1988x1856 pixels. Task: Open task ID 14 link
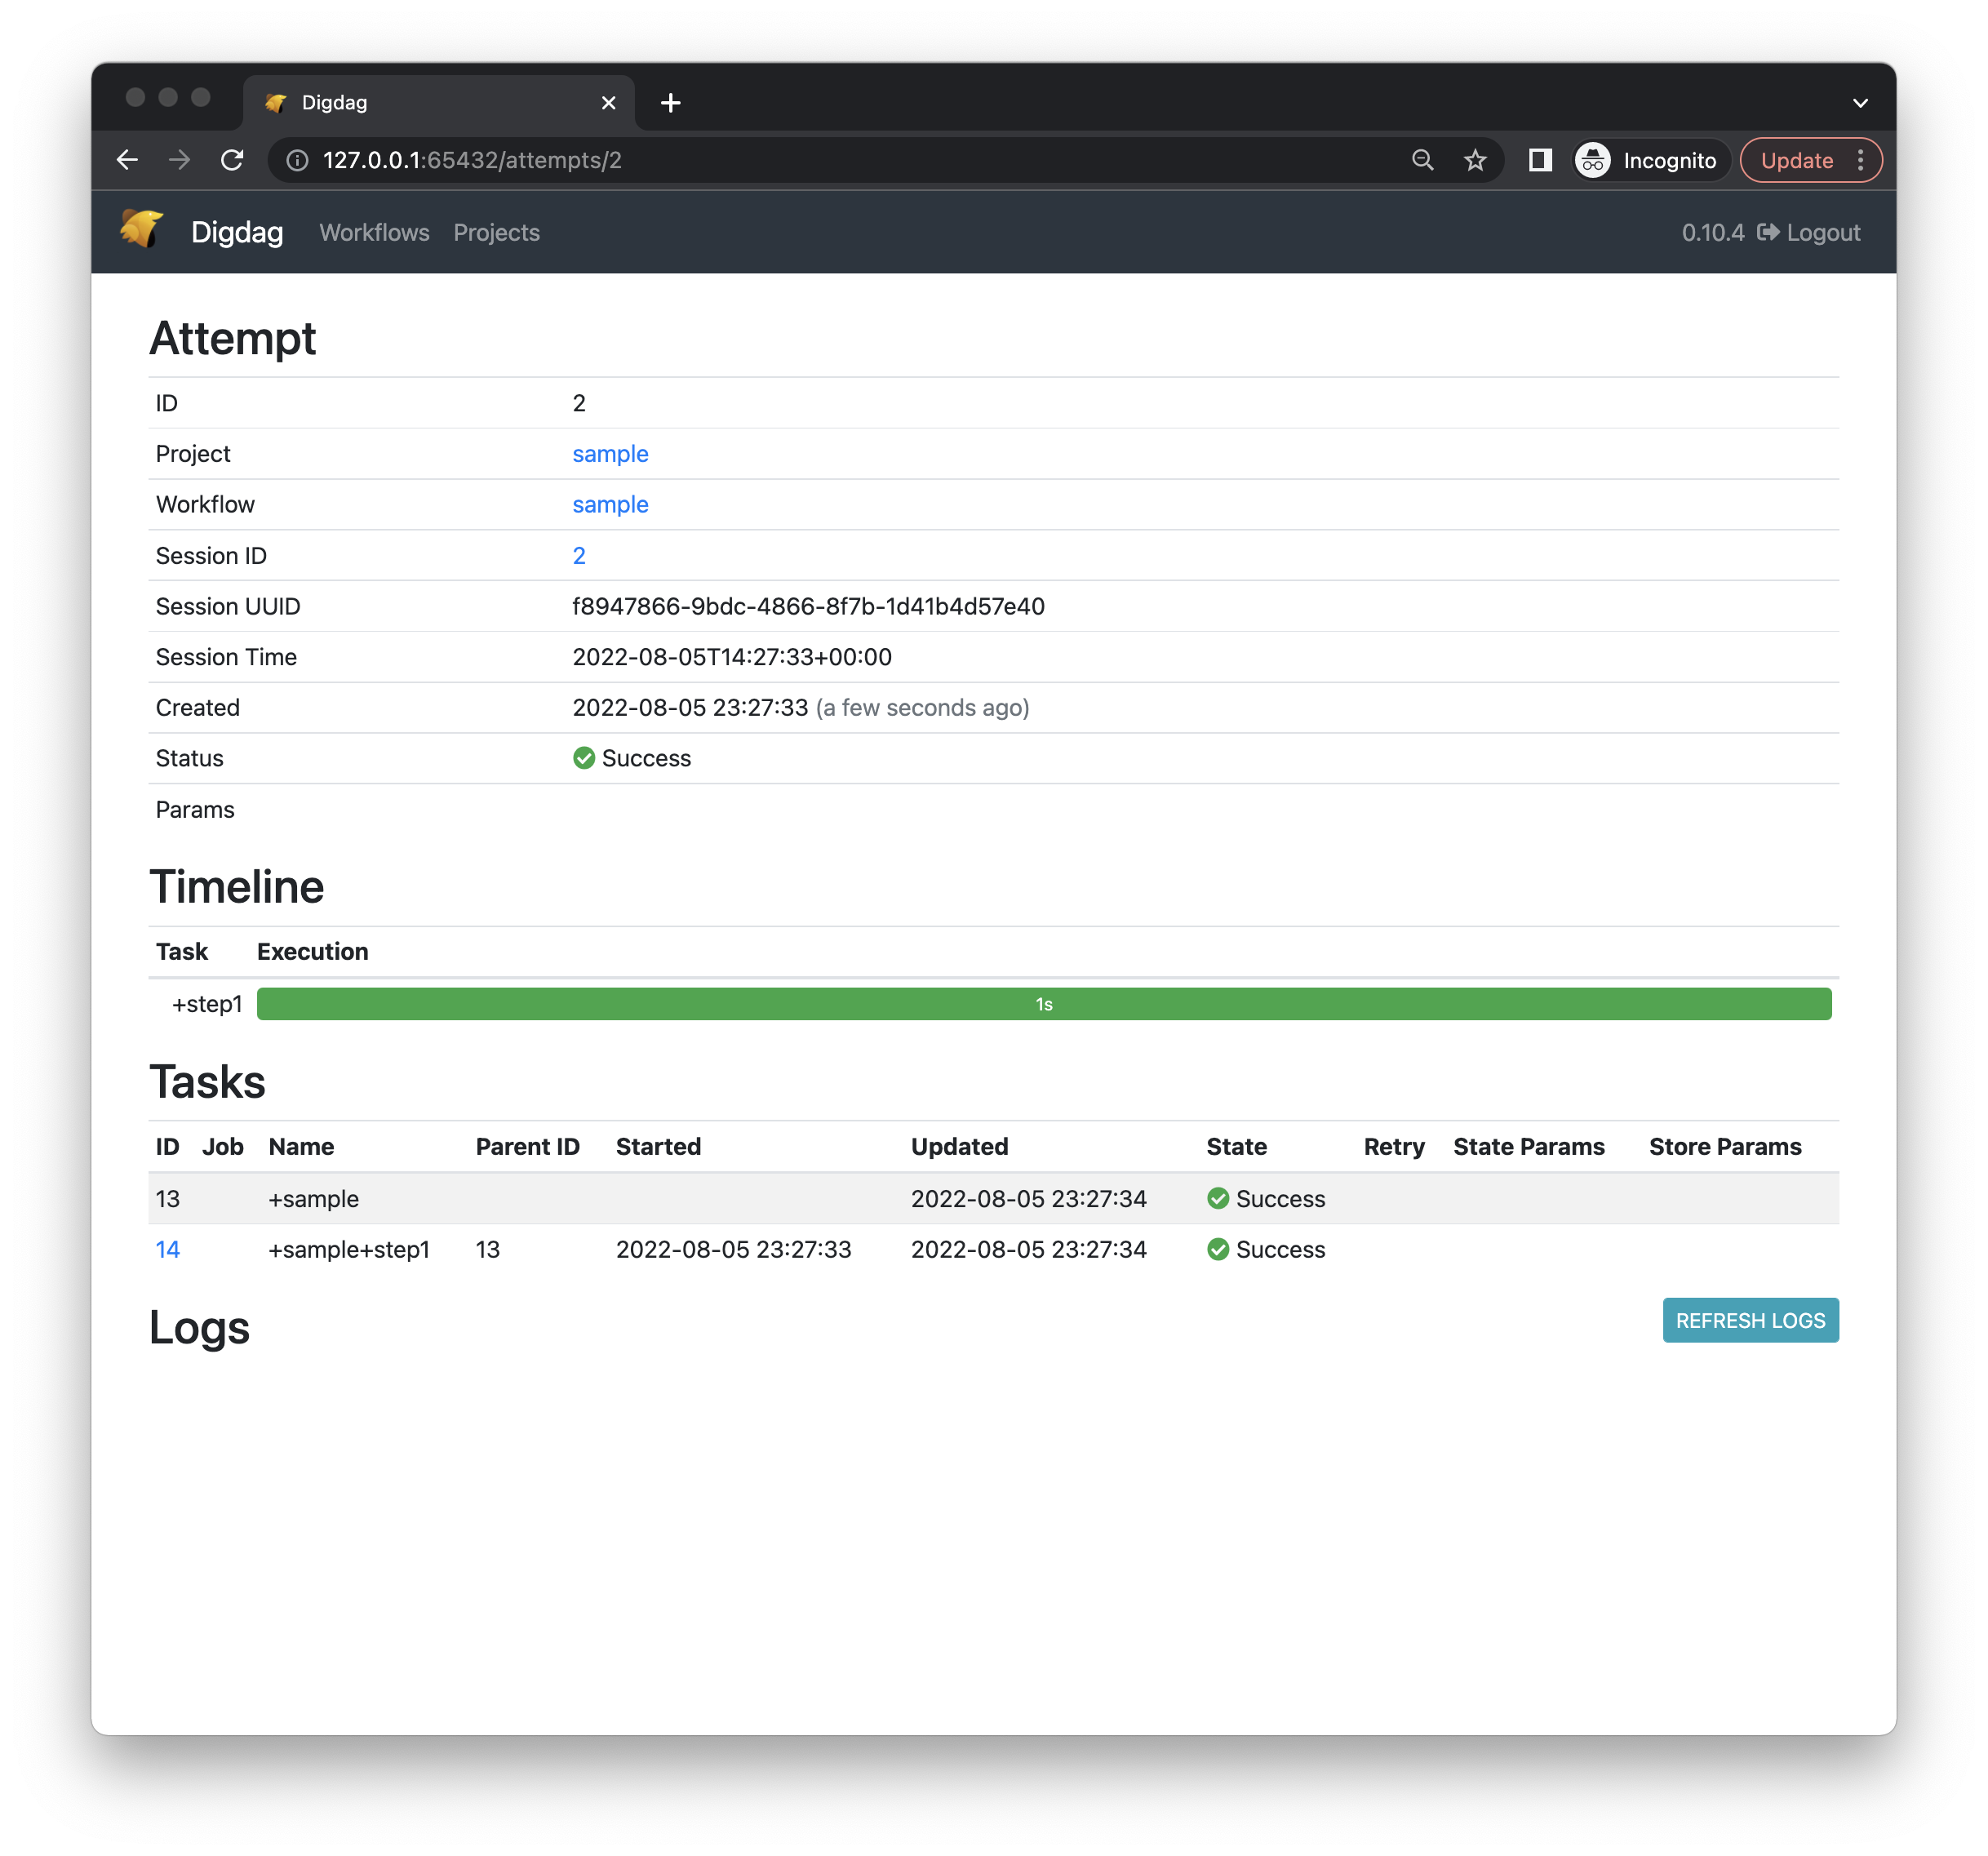pyautogui.click(x=167, y=1249)
